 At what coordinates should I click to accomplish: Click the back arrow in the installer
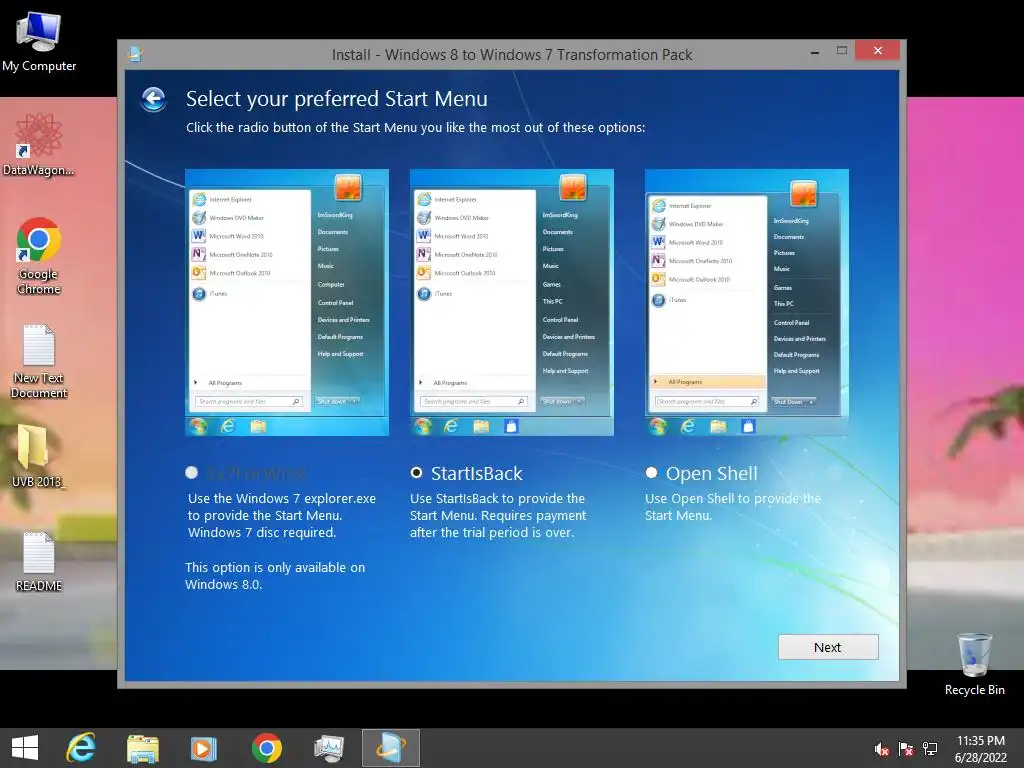(x=154, y=99)
